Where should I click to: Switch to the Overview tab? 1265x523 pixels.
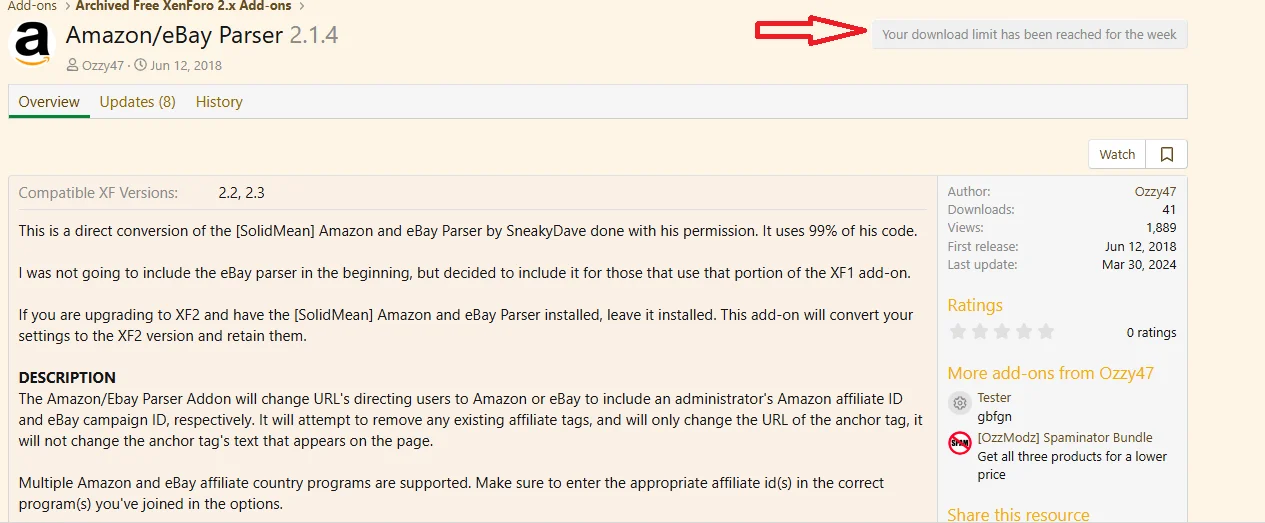tap(49, 102)
